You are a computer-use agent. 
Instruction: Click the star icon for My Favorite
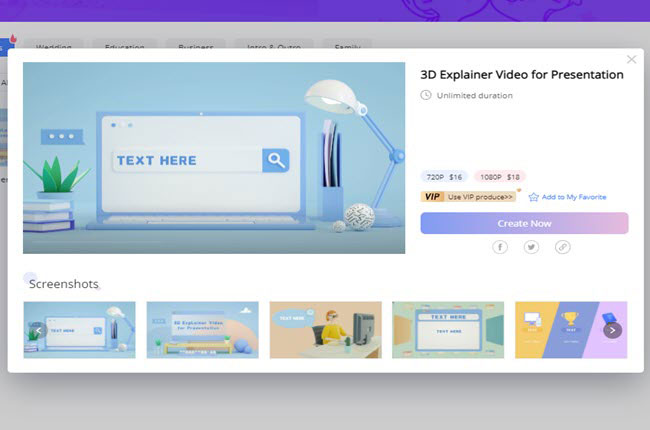coord(534,197)
